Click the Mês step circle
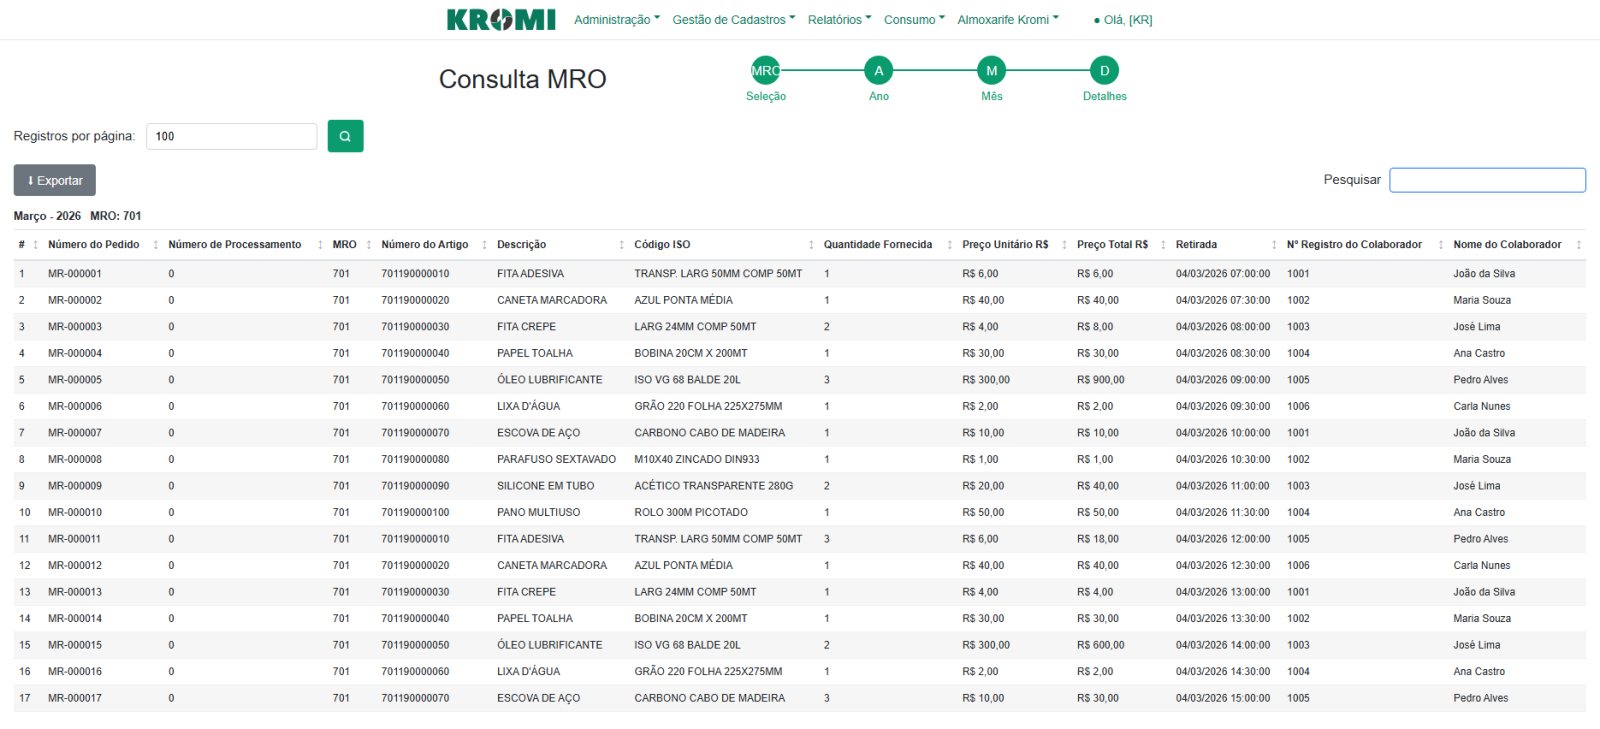The width and height of the screenshot is (1600, 729). point(991,71)
